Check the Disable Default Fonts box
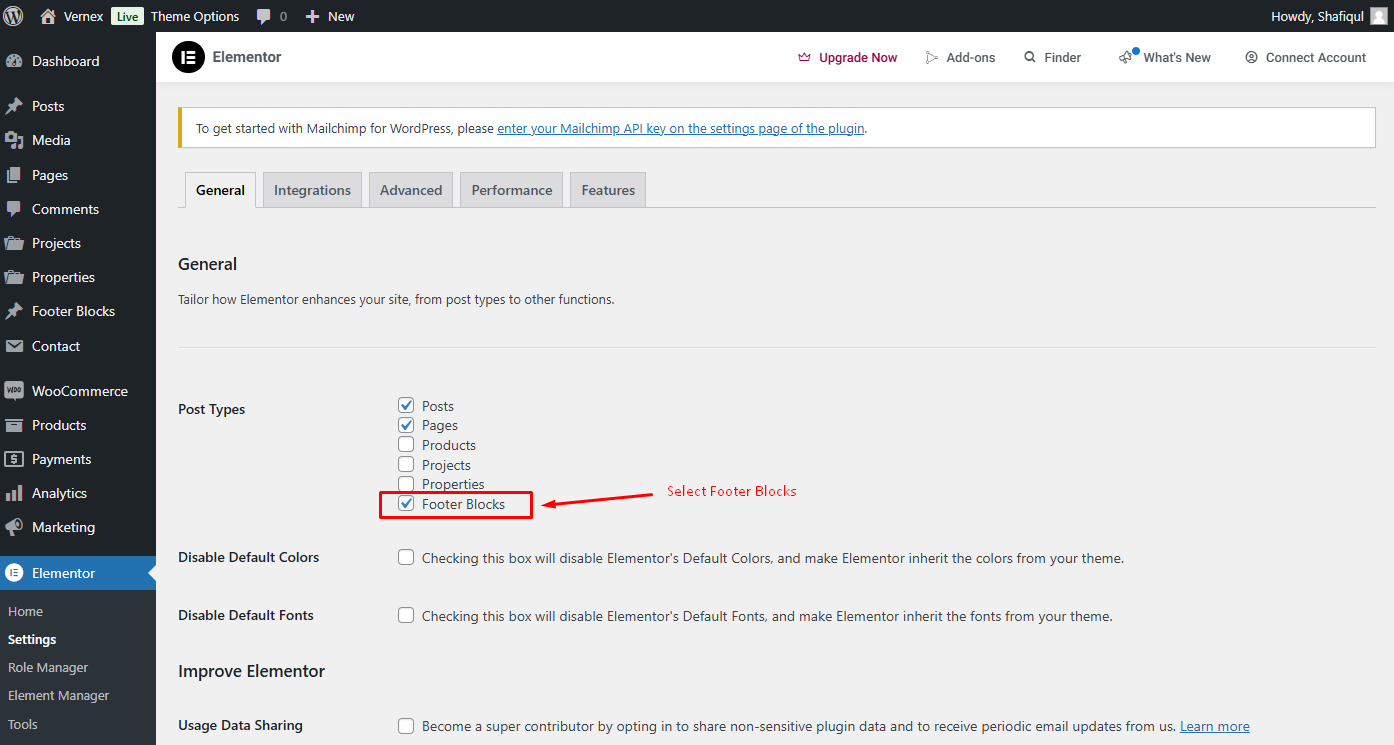The height and width of the screenshot is (745, 1394). tap(406, 615)
